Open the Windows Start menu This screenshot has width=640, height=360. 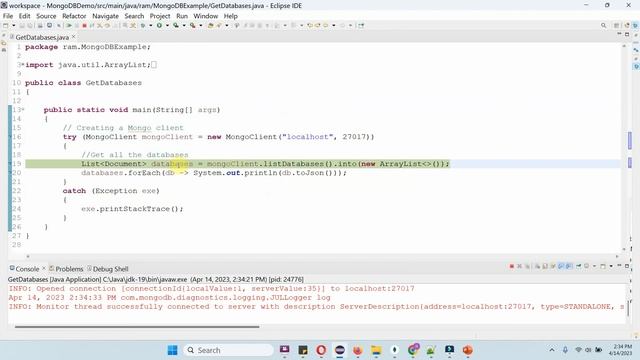[173, 350]
